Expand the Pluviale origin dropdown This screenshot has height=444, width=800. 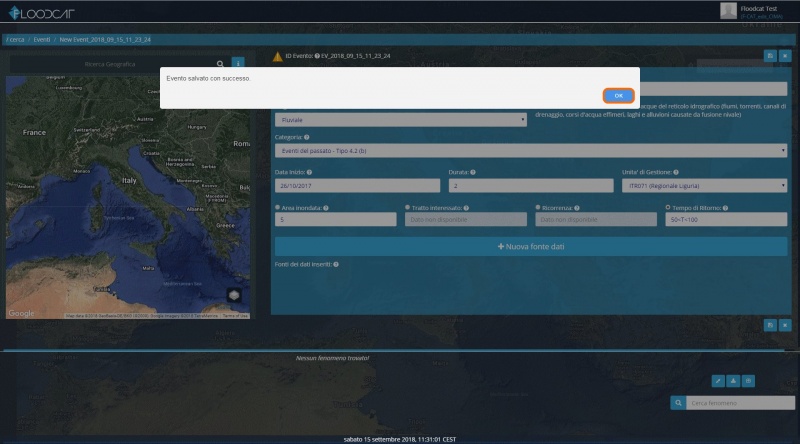pyautogui.click(x=400, y=120)
